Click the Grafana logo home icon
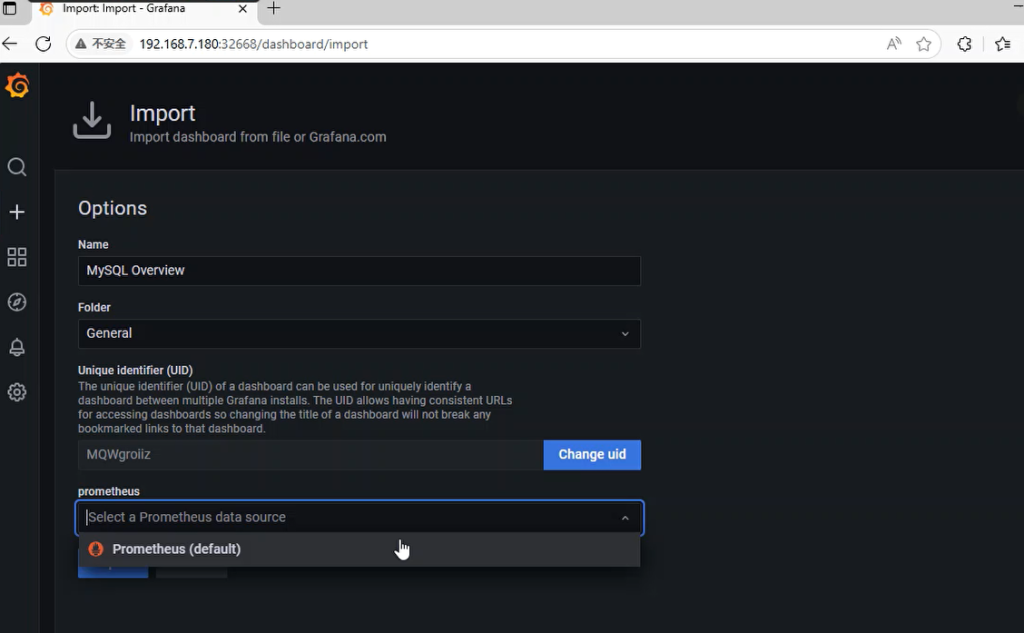This screenshot has width=1024, height=633. [x=17, y=87]
